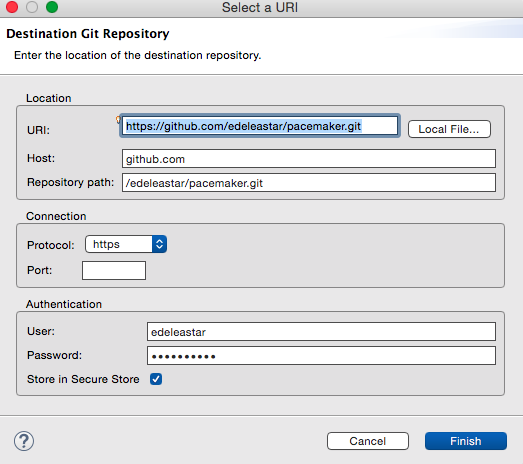Click the Local File... button
The height and width of the screenshot is (464, 523).
(449, 129)
